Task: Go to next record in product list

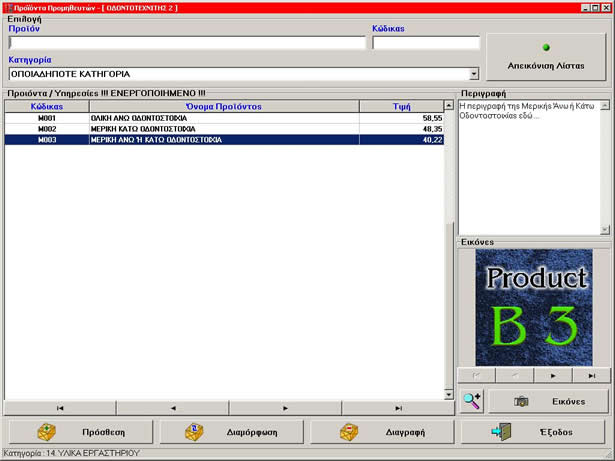Action: [x=285, y=408]
